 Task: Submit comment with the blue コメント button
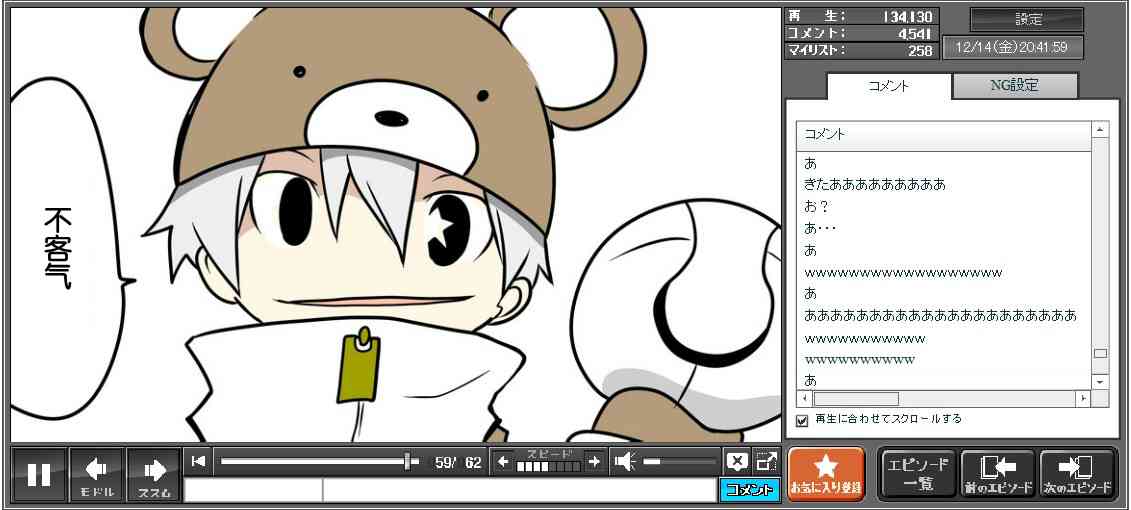pyautogui.click(x=749, y=490)
